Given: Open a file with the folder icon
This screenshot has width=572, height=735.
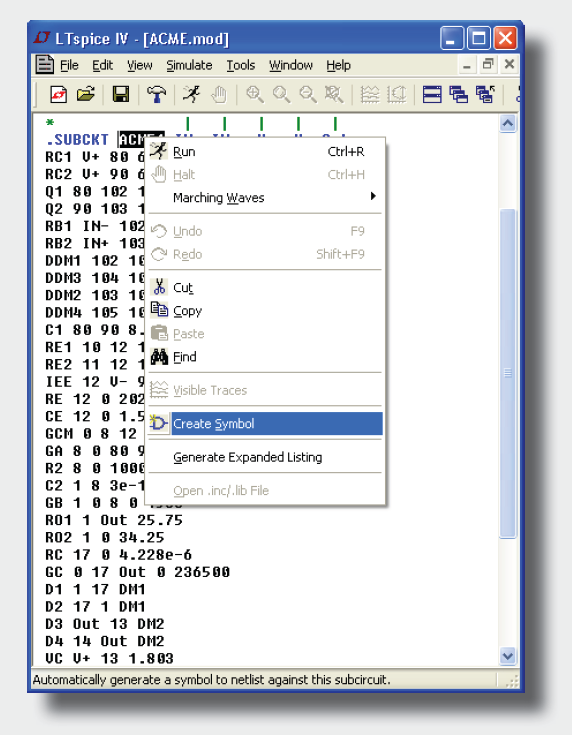Looking at the screenshot, I should coord(86,95).
